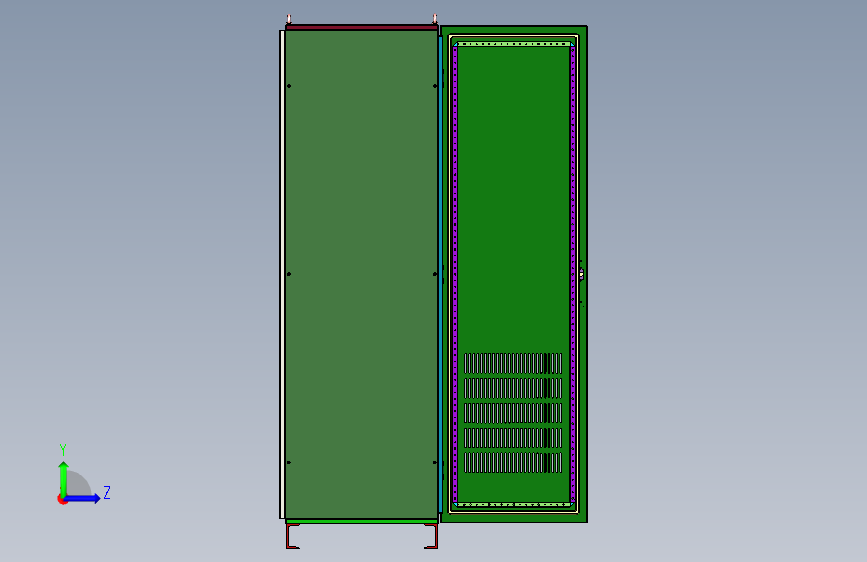867x562 pixels.
Task: Select the white panel edge on the cabinet's left
Action: pyautogui.click(x=282, y=274)
